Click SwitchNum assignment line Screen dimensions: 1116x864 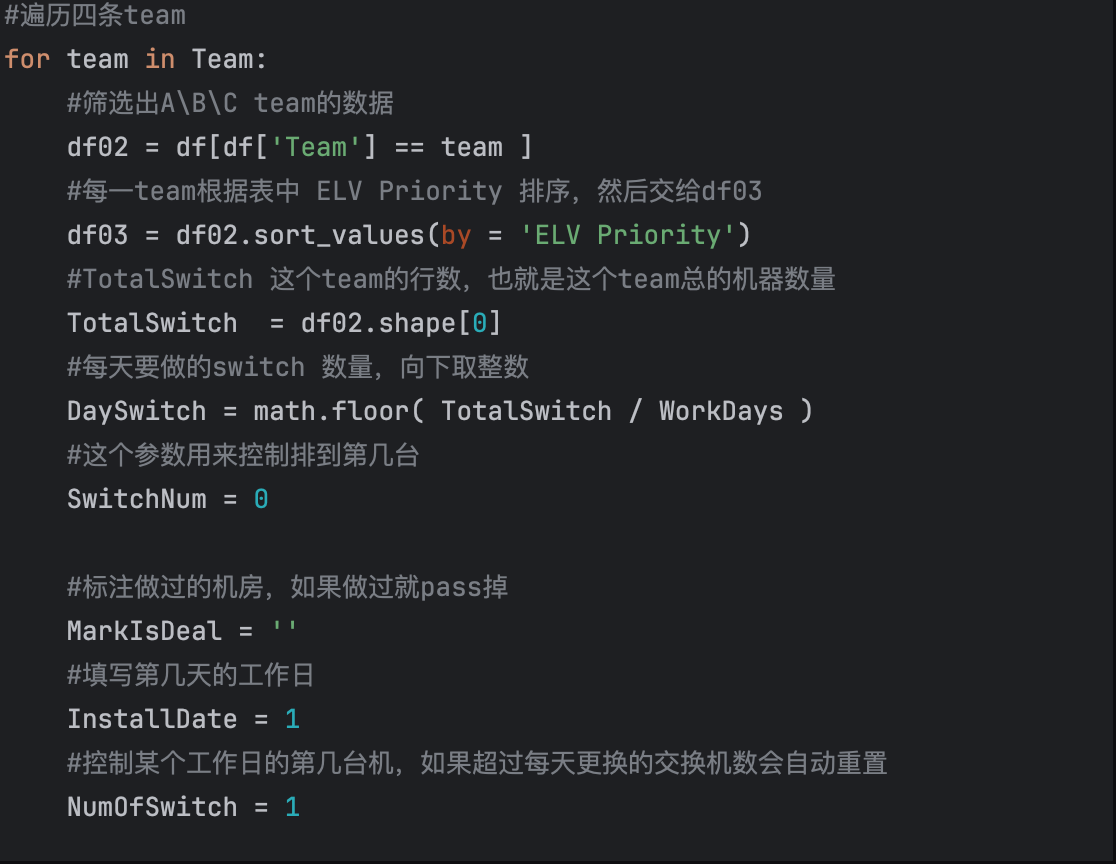pos(168,499)
